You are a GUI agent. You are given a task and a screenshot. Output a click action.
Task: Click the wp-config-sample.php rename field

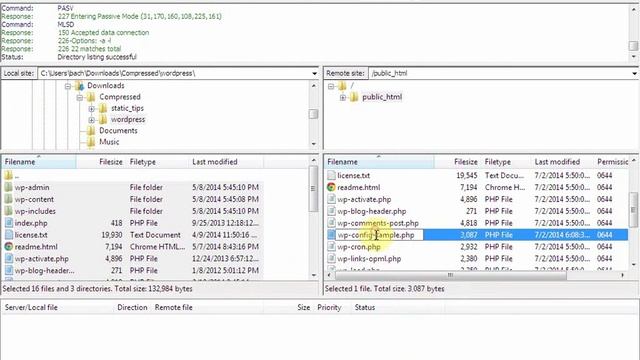coord(379,235)
